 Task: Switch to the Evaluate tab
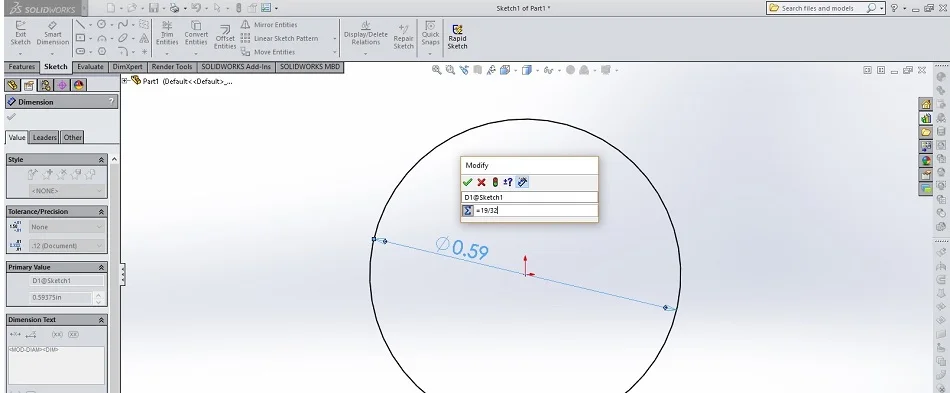pyautogui.click(x=90, y=67)
